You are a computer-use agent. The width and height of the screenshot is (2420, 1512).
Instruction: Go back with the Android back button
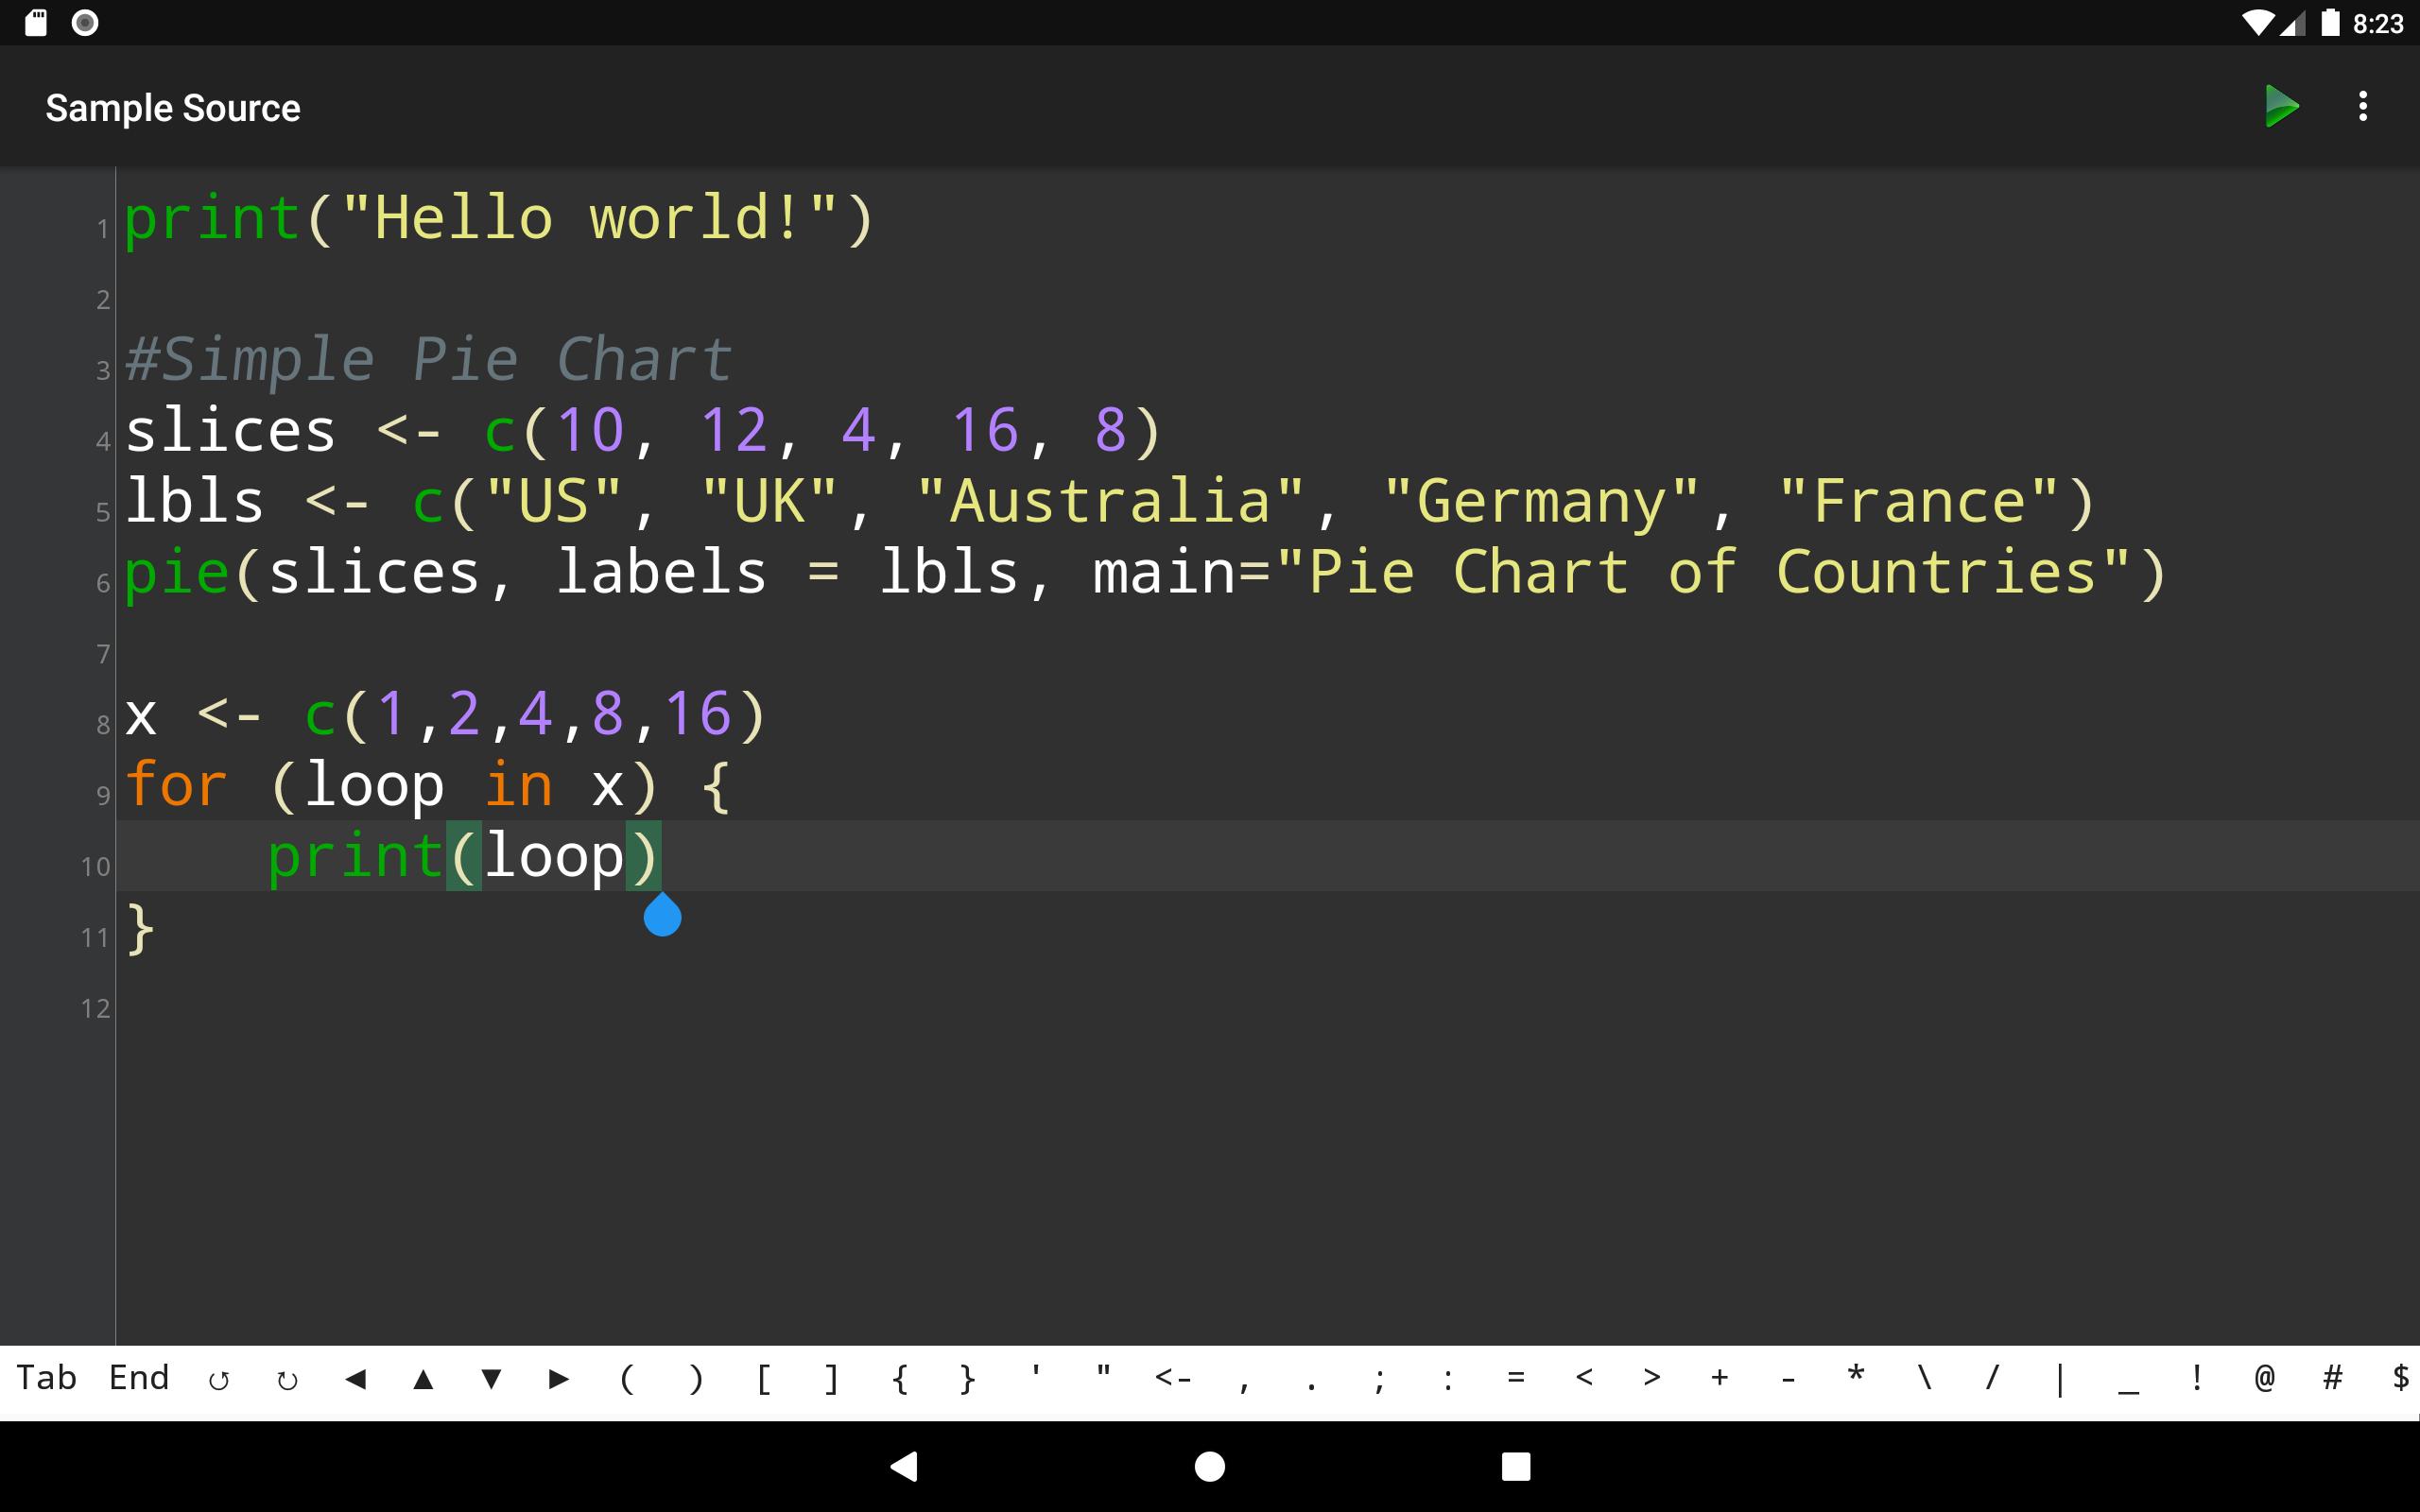pyautogui.click(x=904, y=1466)
